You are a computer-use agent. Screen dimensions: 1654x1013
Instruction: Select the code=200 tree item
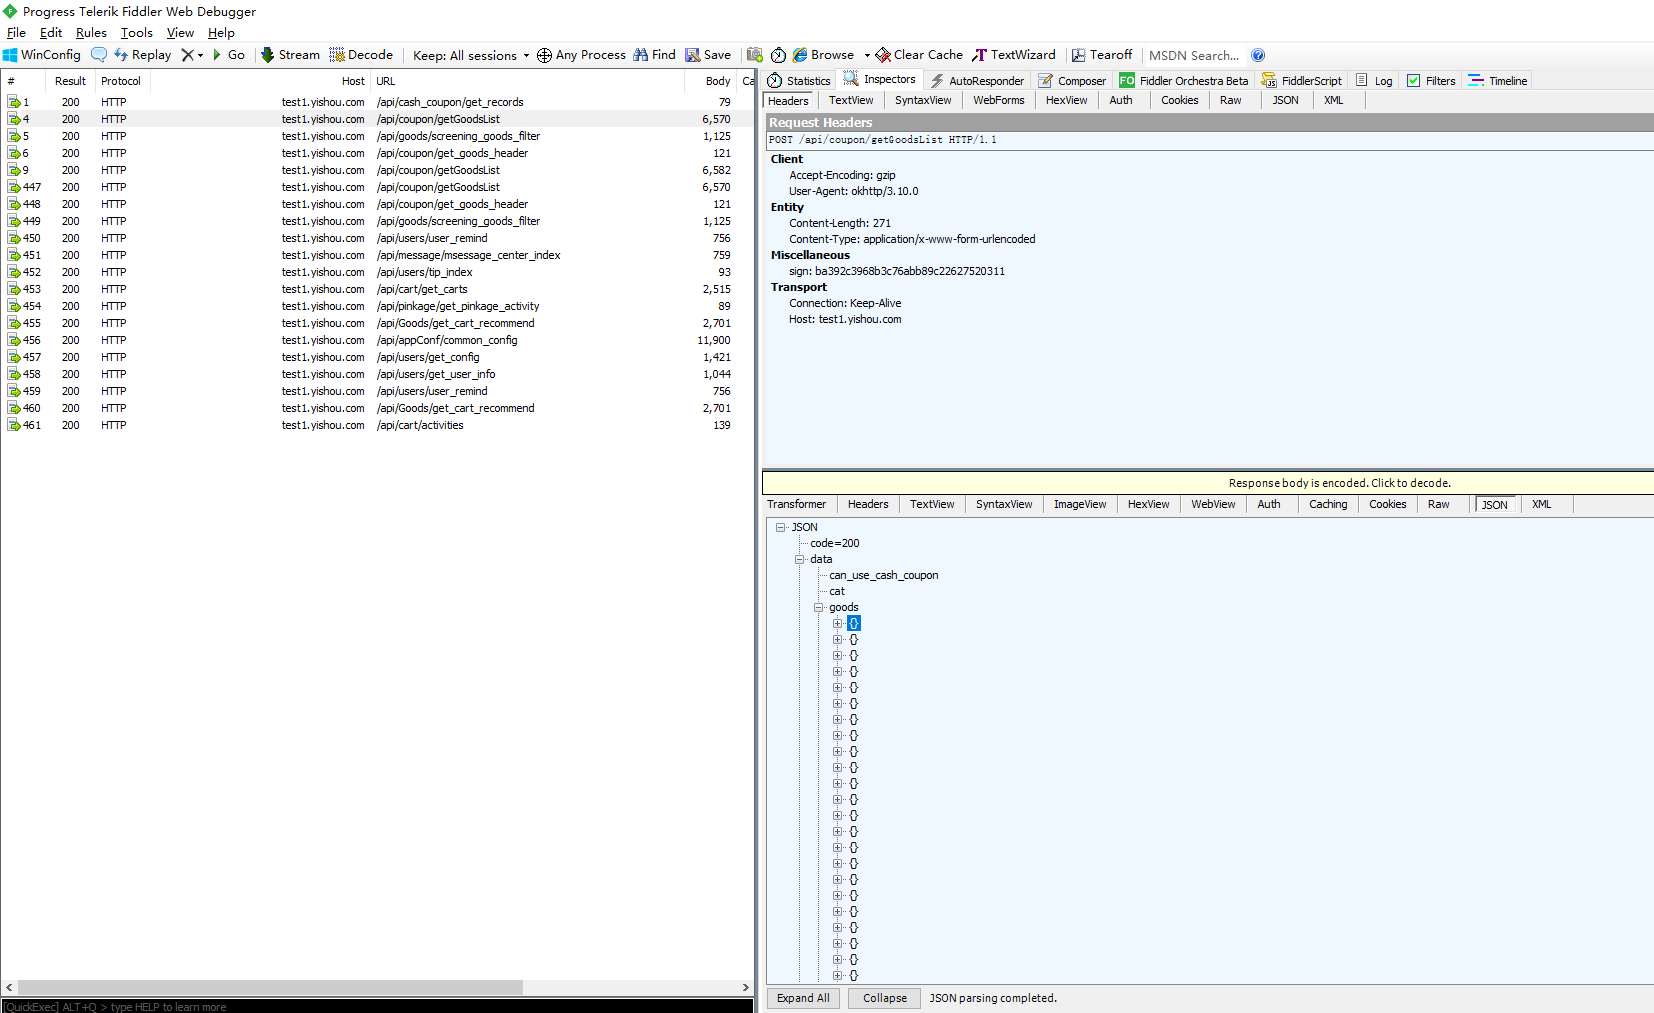tap(834, 543)
